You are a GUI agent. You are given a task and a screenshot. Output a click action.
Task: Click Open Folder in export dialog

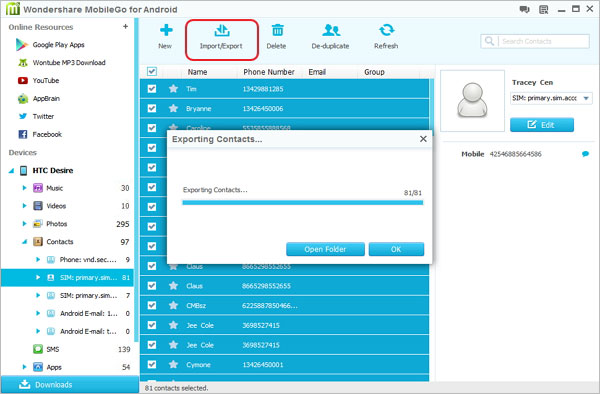[325, 249]
